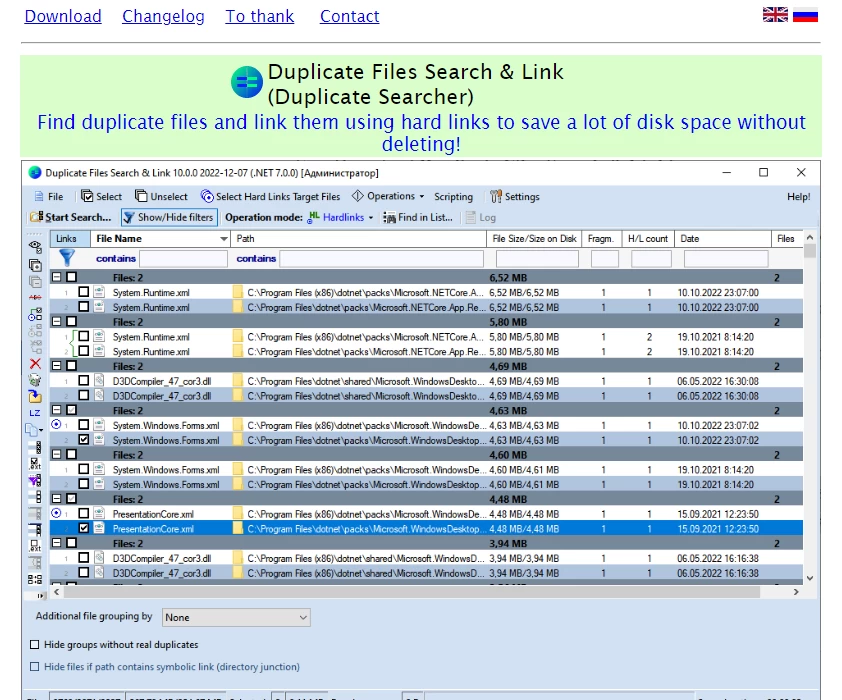Click the uncheck all rows sidebar icon

click(35, 497)
